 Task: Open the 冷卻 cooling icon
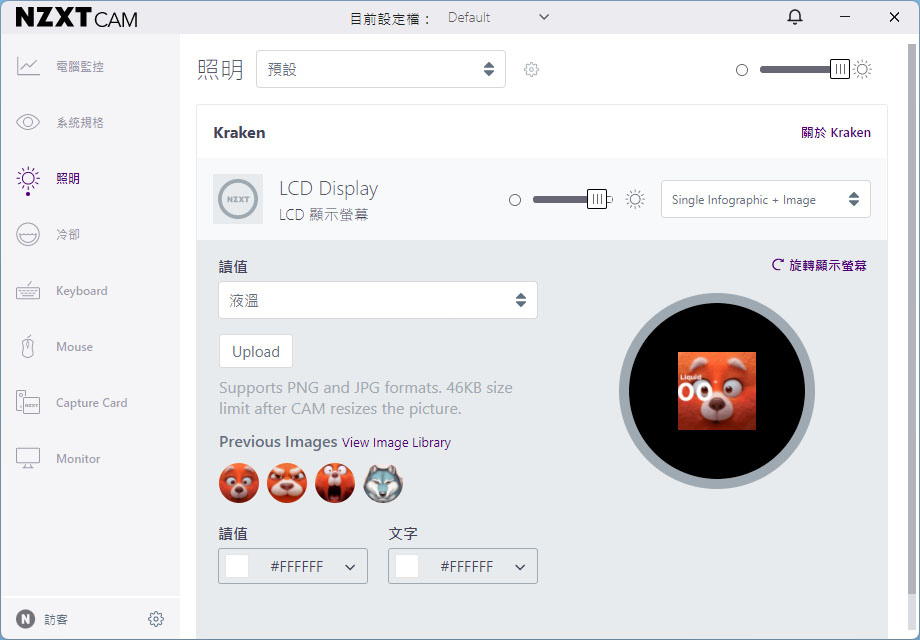(x=28, y=234)
